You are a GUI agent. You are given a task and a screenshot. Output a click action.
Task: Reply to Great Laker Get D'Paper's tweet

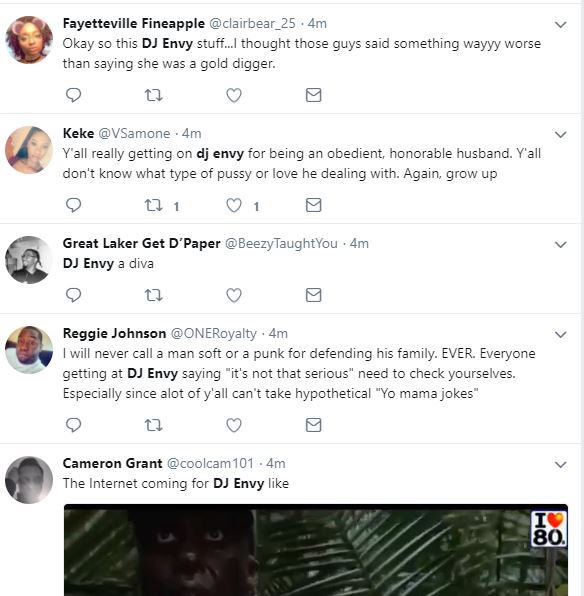click(x=73, y=295)
